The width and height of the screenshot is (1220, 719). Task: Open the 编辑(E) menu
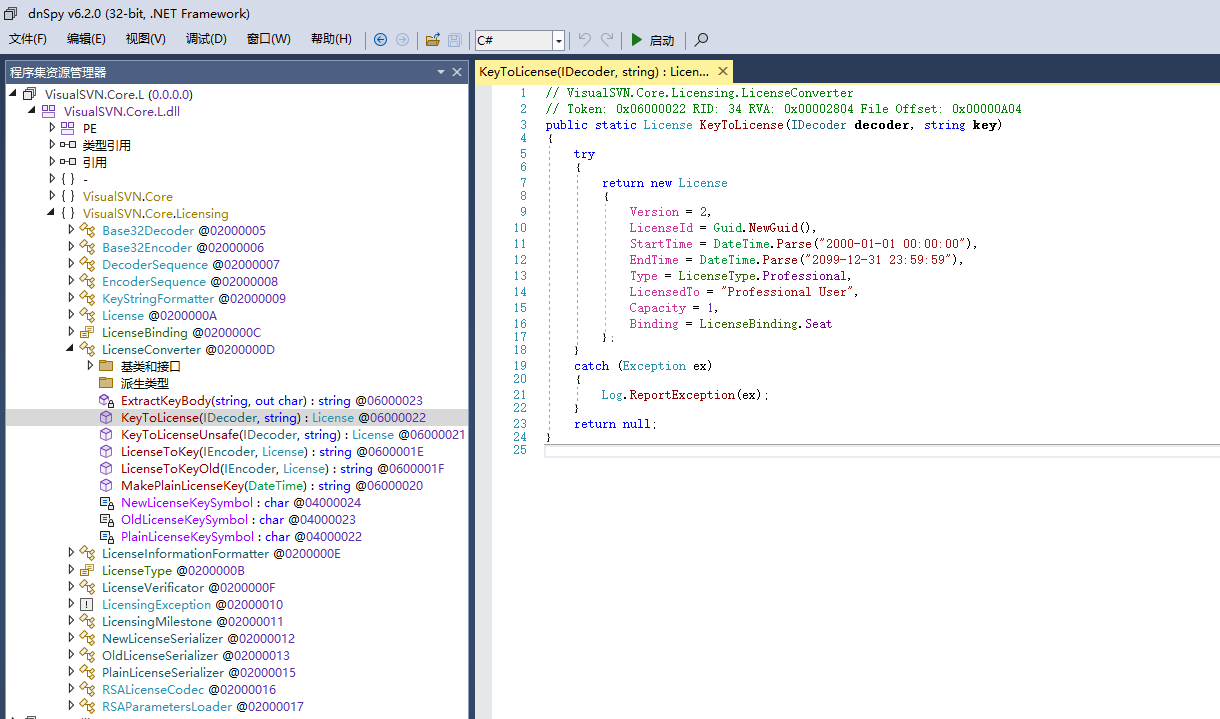[x=86, y=39]
